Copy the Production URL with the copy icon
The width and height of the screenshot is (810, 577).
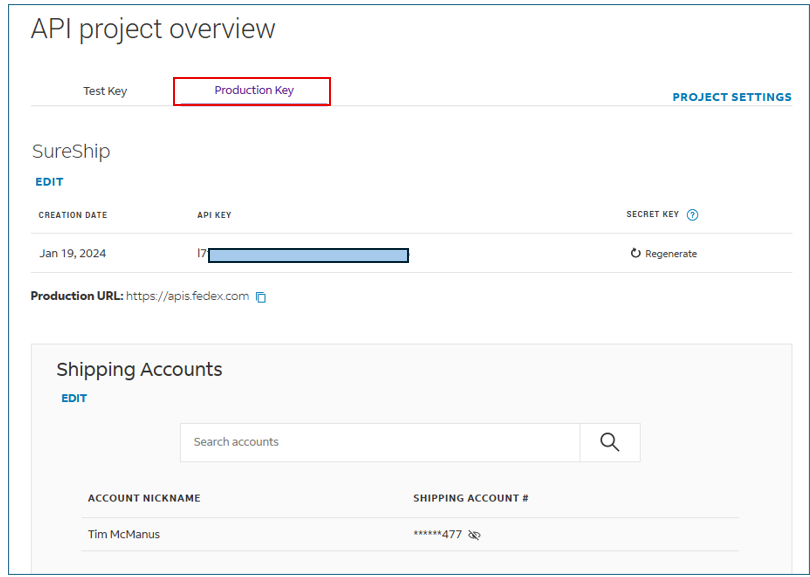pyautogui.click(x=261, y=297)
